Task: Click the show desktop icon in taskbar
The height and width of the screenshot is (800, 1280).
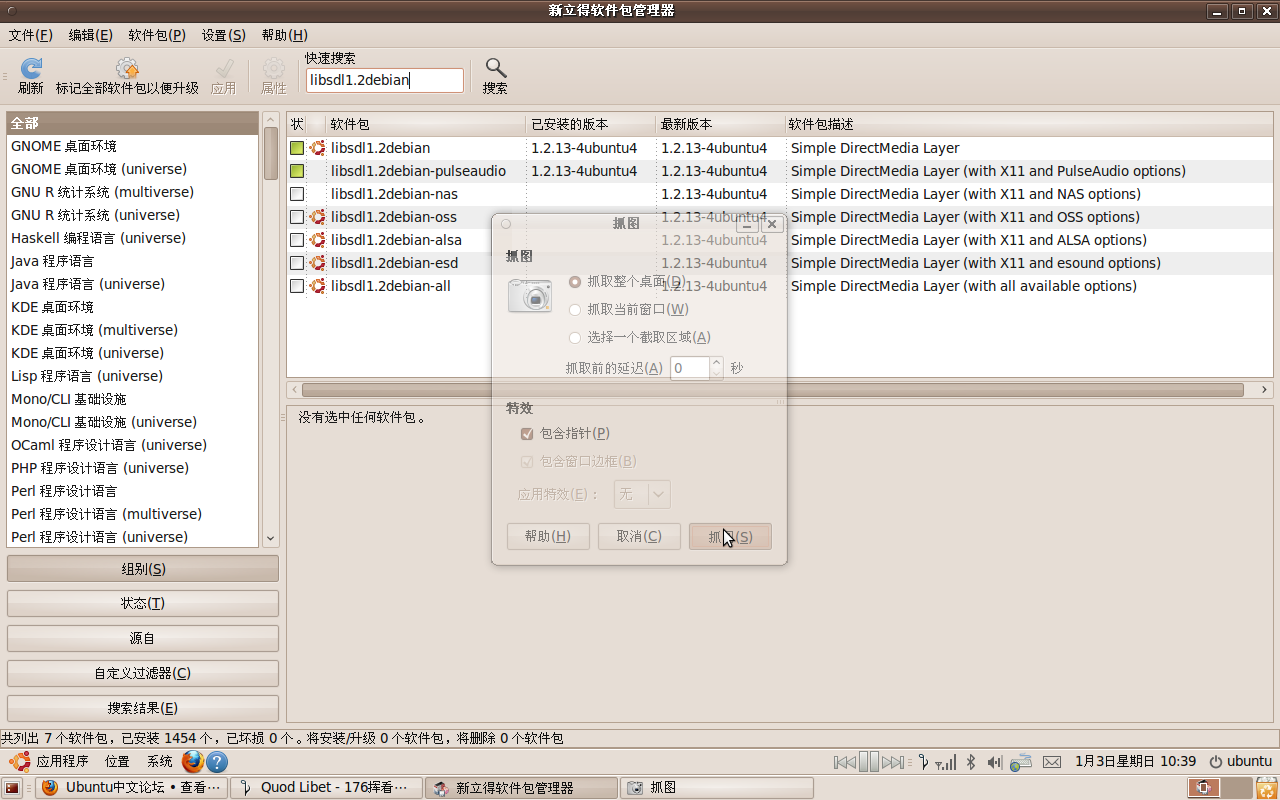Action: [x=13, y=788]
